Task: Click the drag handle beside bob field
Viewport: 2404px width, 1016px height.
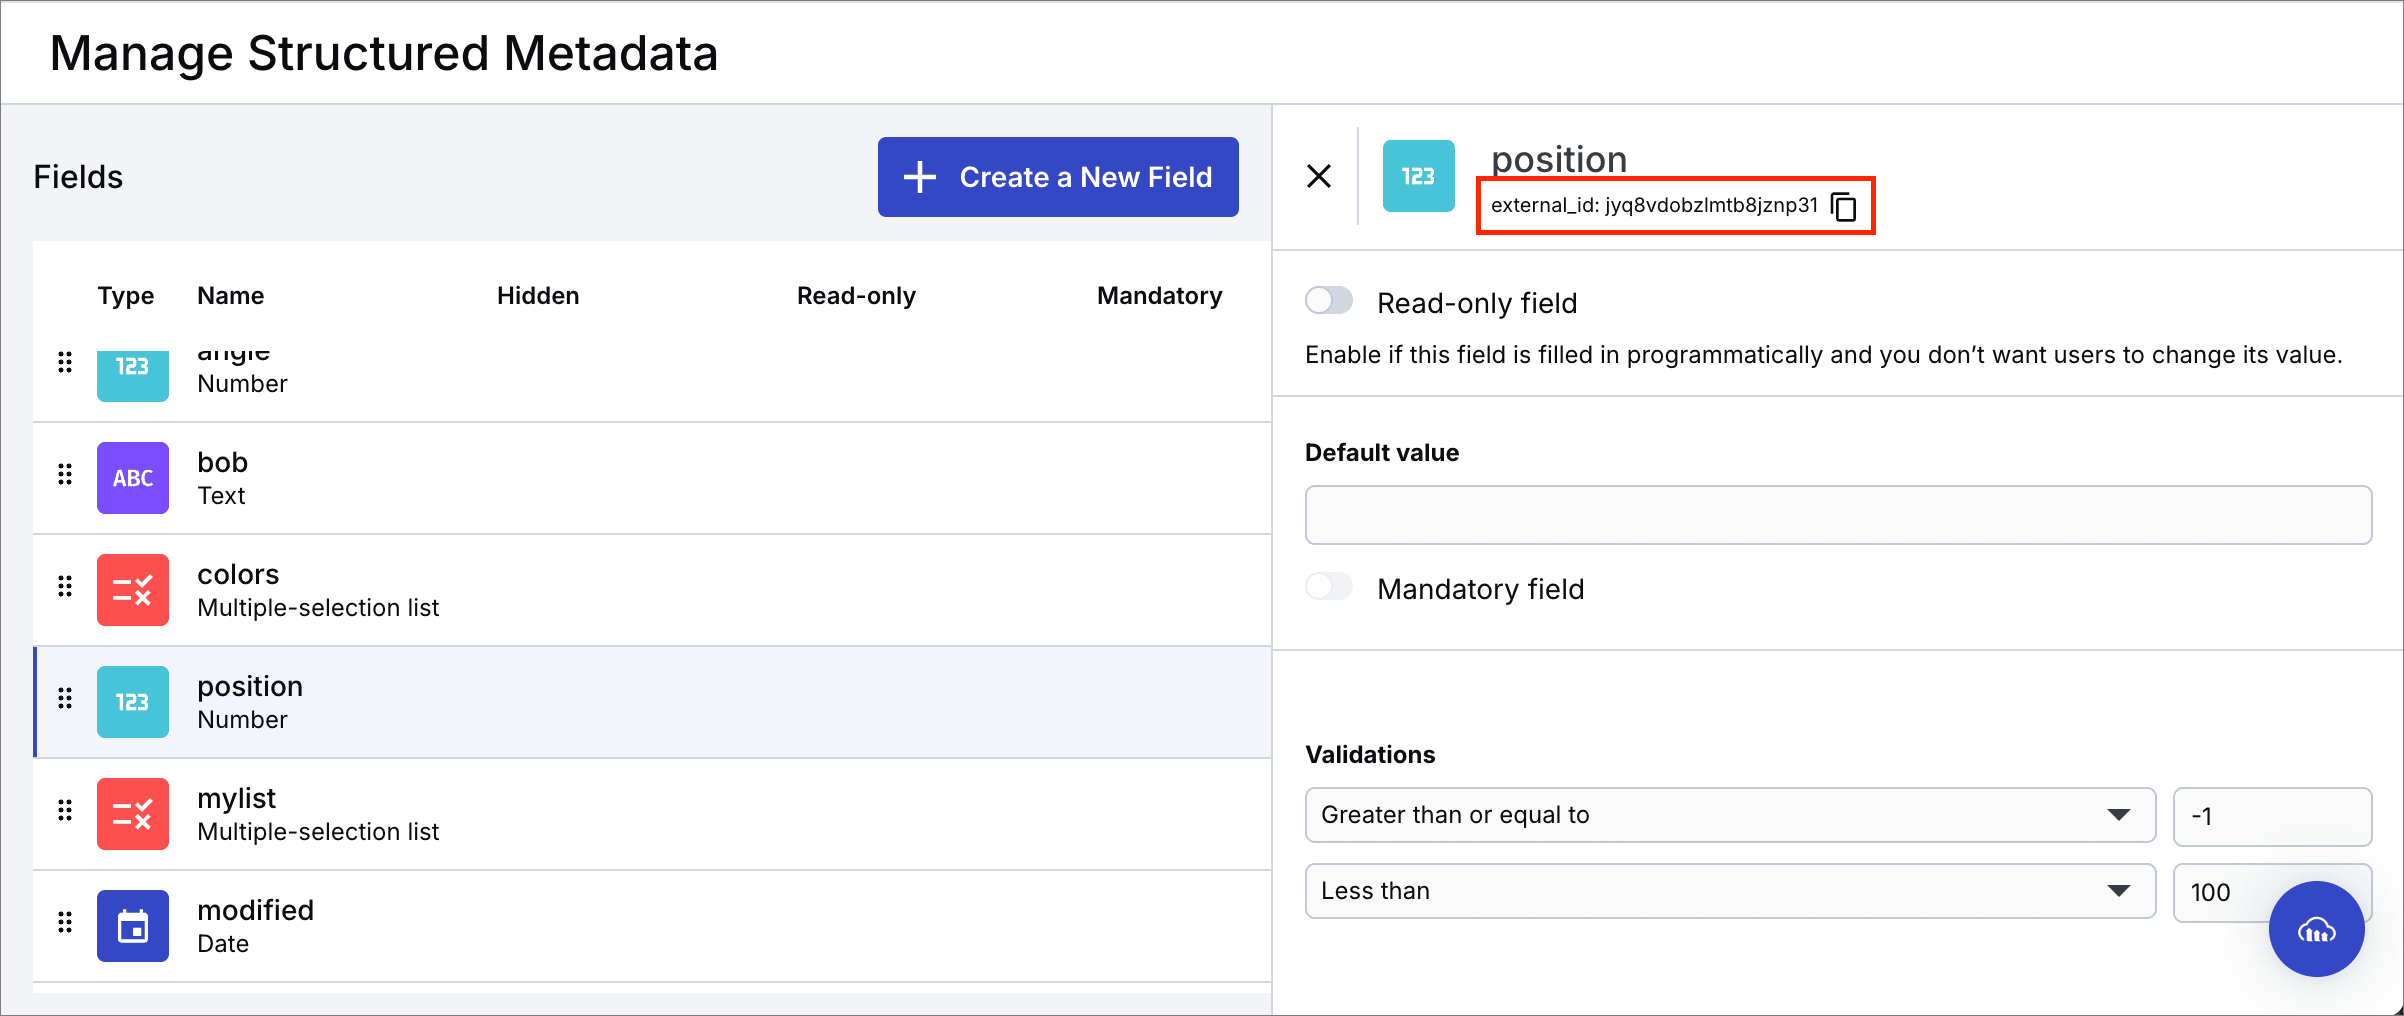Action: 65,474
